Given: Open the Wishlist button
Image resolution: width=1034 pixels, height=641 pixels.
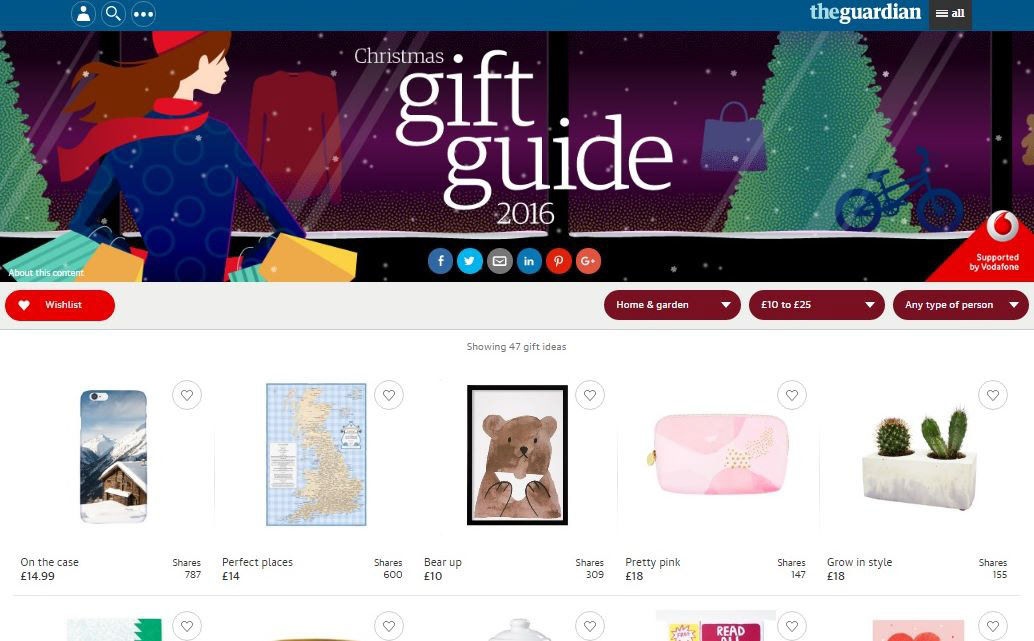Looking at the screenshot, I should [x=60, y=305].
